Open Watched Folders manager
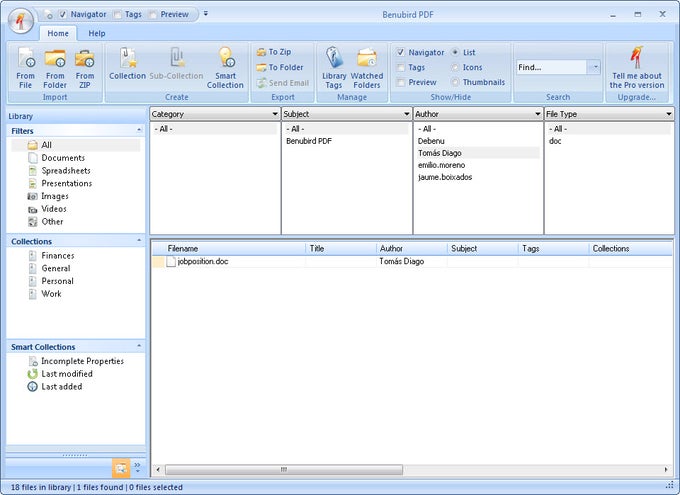This screenshot has height=495, width=680. point(367,68)
